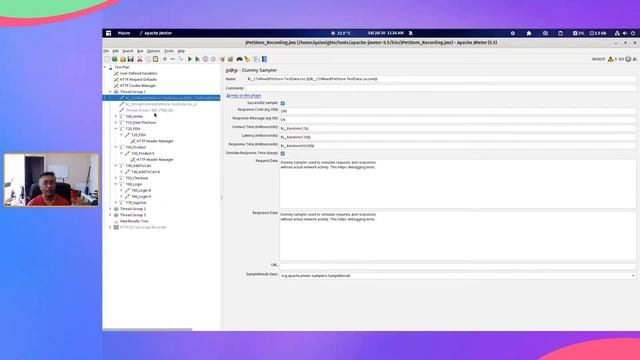Click Start no pauses toolbar icon

(198, 59)
